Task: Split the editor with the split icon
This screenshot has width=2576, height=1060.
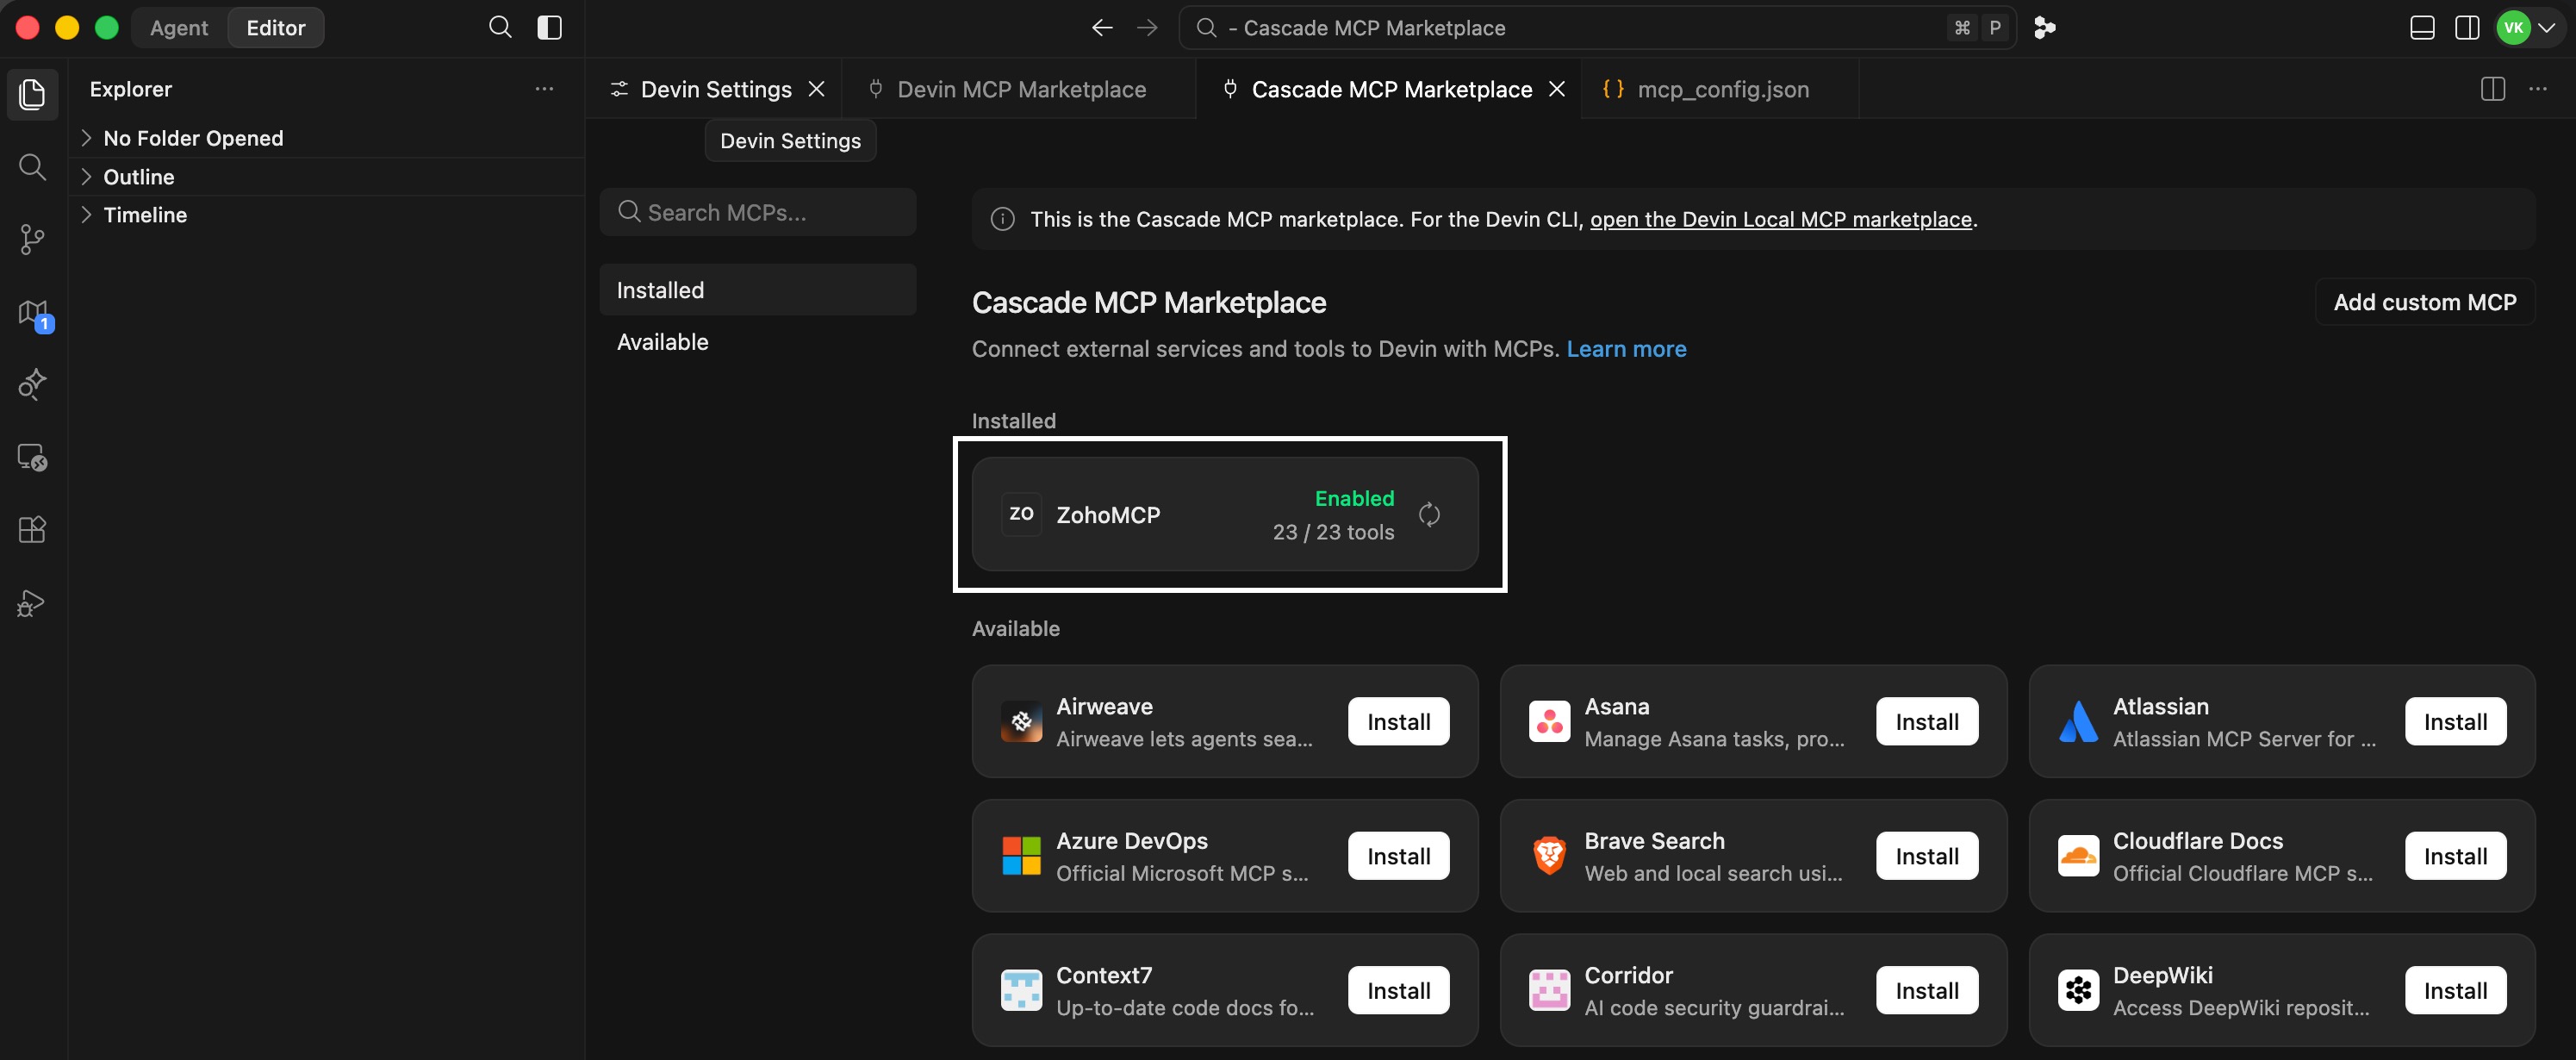Action: (x=2493, y=89)
